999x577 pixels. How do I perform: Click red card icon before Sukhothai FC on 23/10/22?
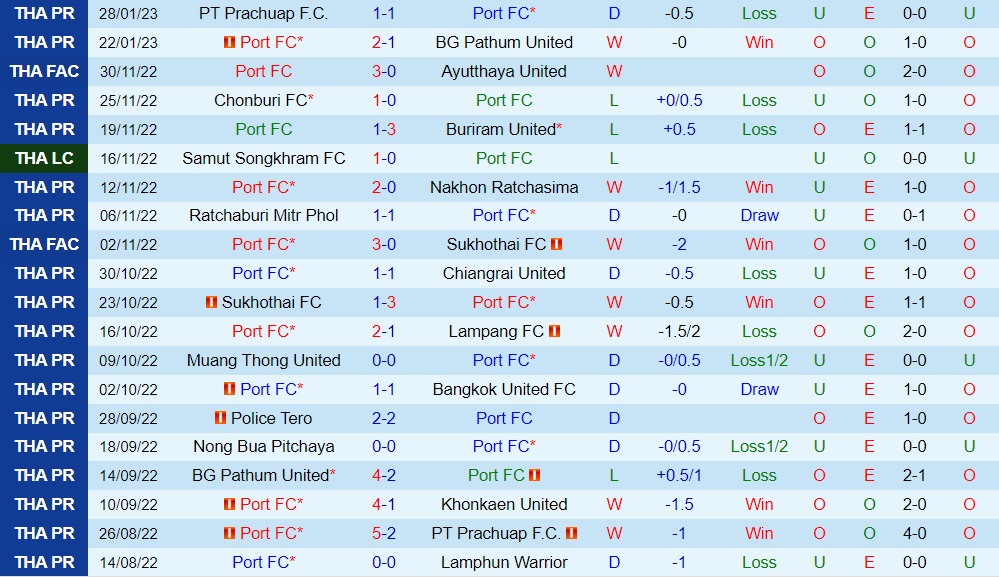(211, 302)
